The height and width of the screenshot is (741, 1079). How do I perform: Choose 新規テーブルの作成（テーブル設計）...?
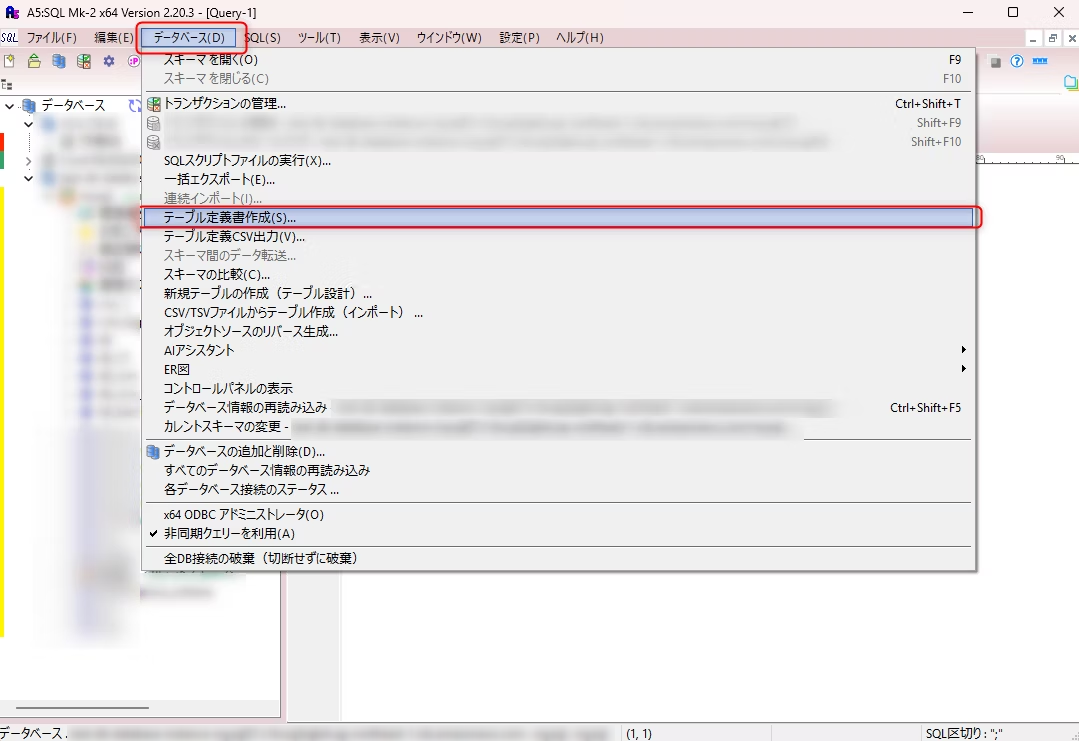(559, 294)
